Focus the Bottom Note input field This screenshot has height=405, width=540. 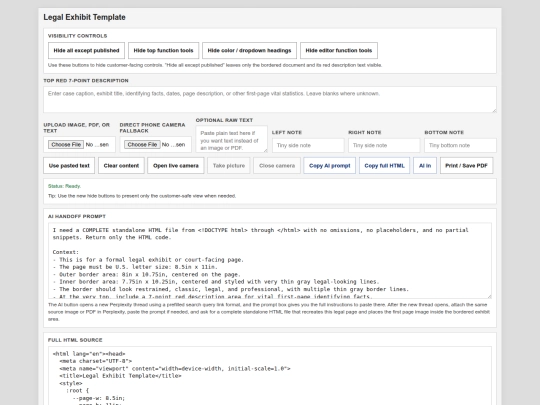(460, 145)
